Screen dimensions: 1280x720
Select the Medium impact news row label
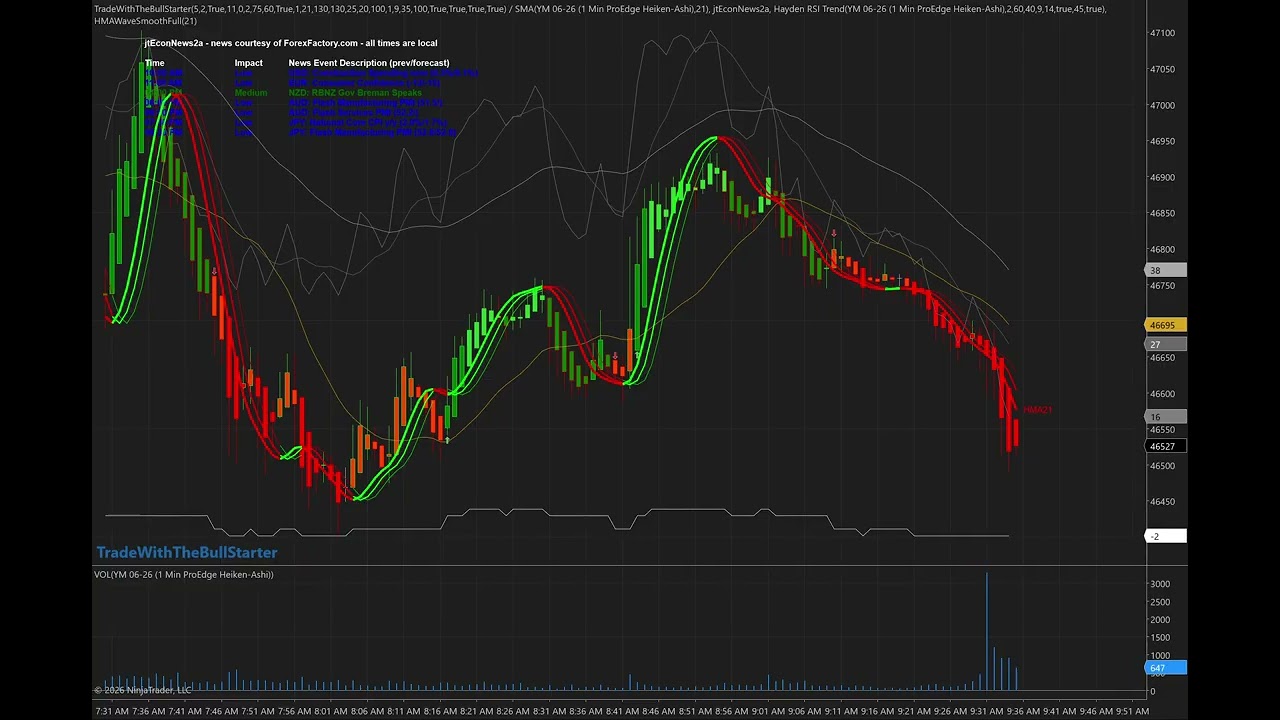251,93
